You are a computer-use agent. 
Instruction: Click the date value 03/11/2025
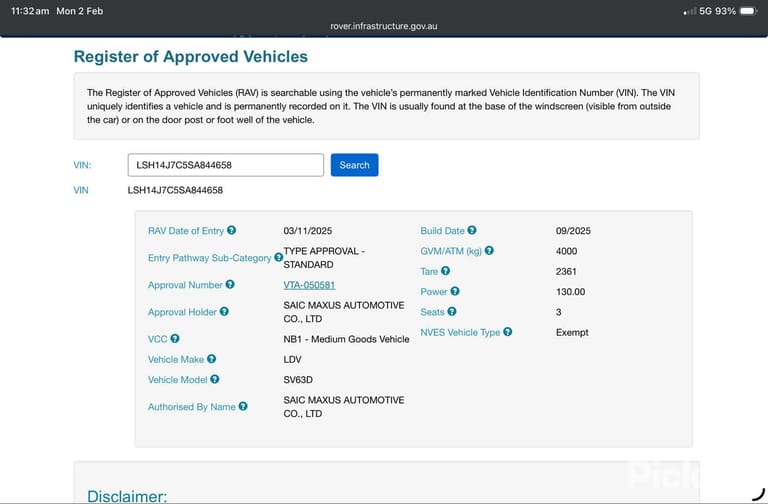point(308,231)
